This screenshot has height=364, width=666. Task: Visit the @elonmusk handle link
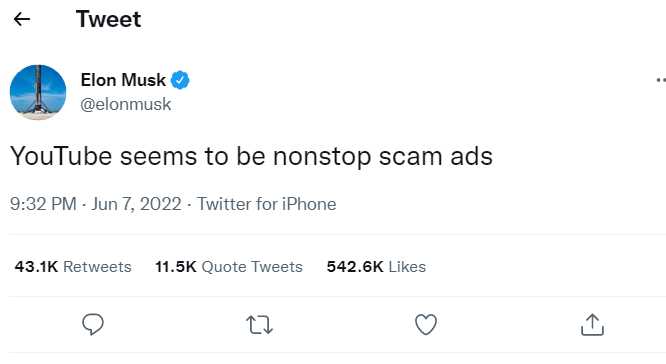point(126,104)
